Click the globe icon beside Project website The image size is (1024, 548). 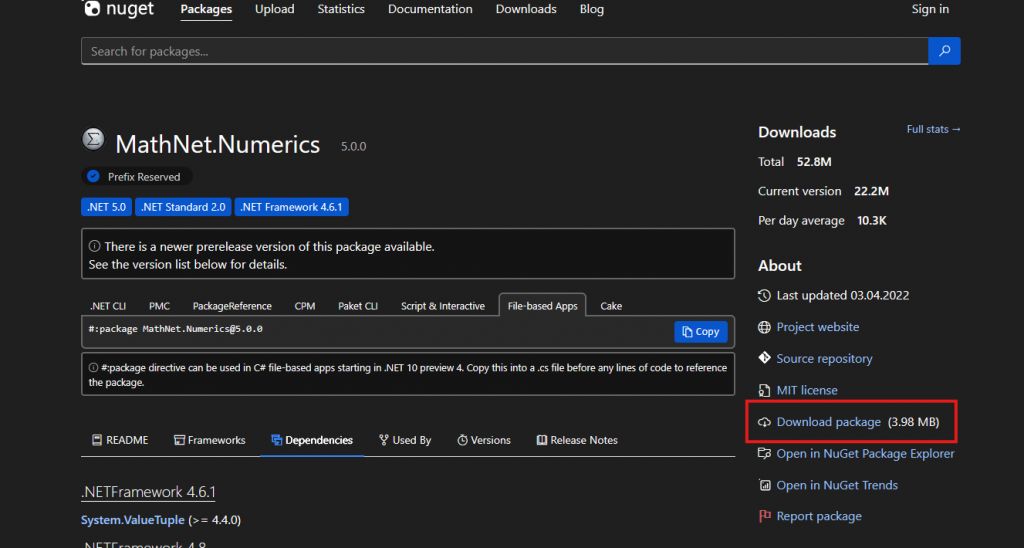pyautogui.click(x=765, y=327)
